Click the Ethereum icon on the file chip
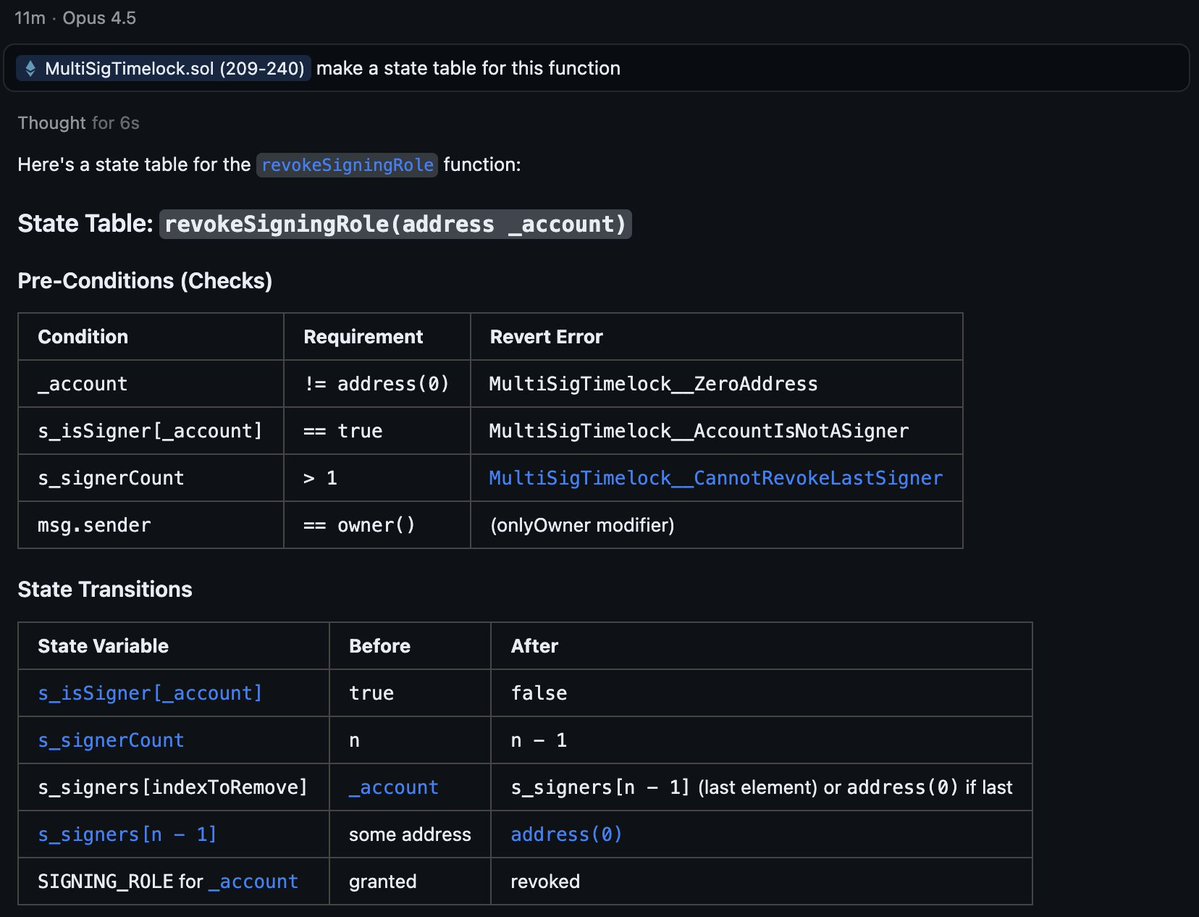The width and height of the screenshot is (1199, 917). [x=31, y=69]
